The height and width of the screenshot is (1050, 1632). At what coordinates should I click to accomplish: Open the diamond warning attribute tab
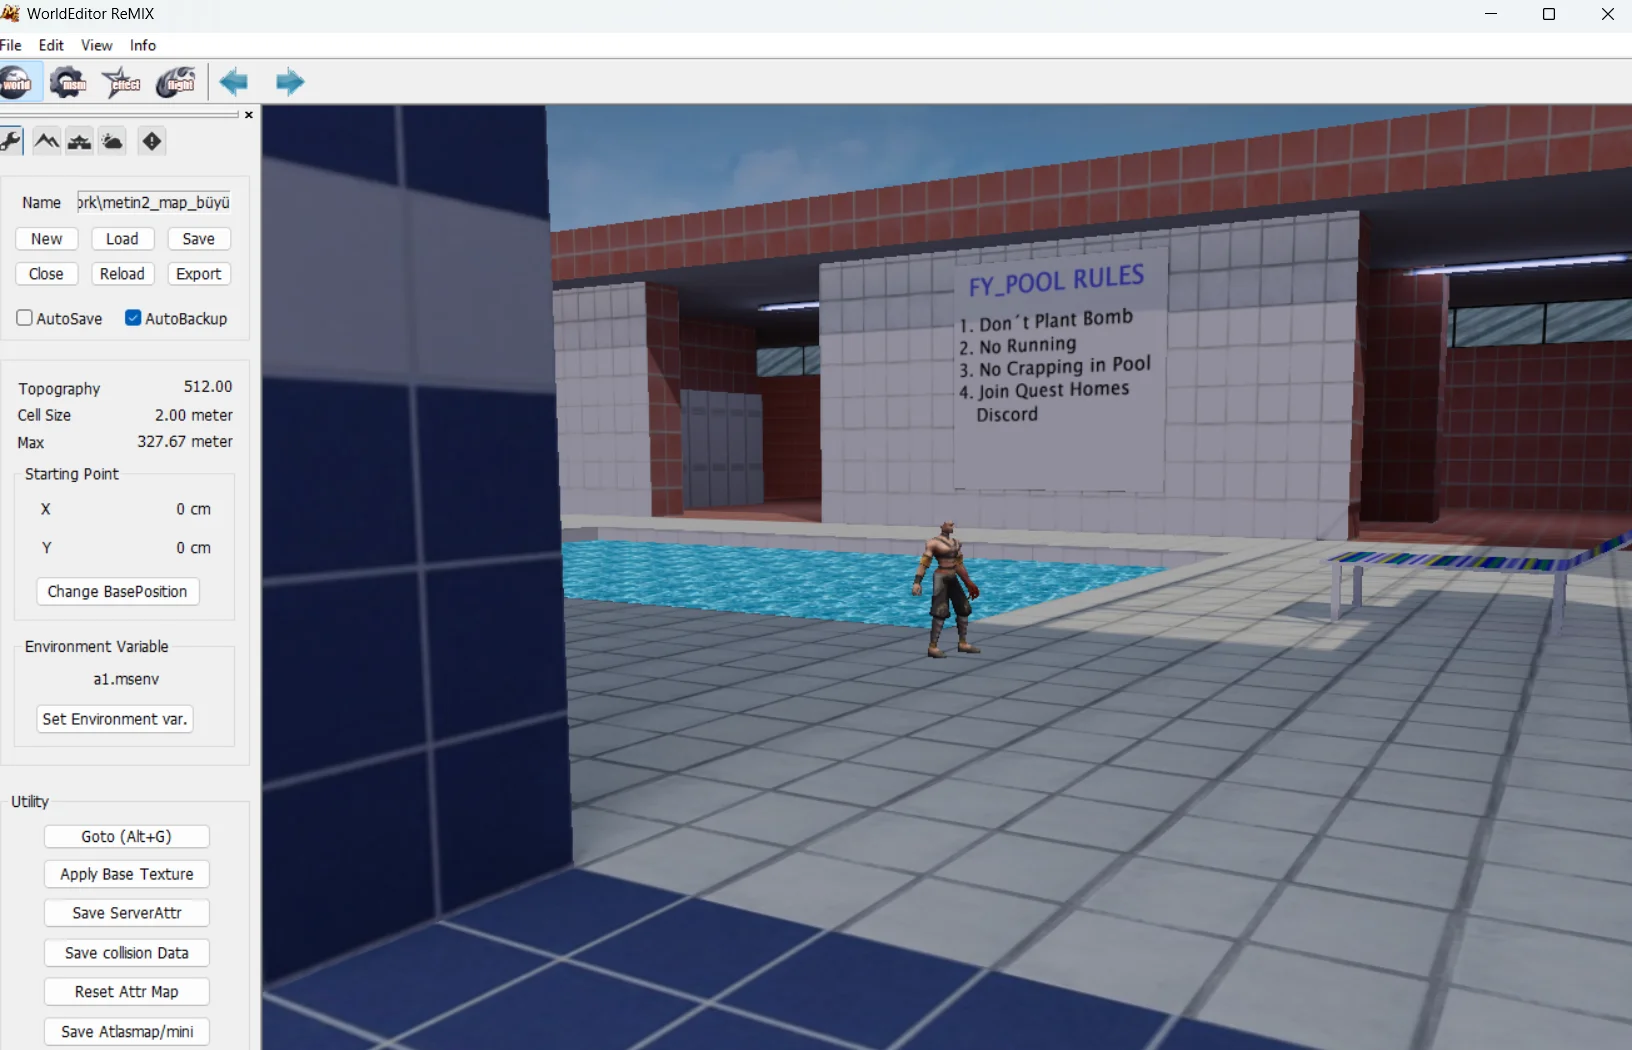coord(151,141)
